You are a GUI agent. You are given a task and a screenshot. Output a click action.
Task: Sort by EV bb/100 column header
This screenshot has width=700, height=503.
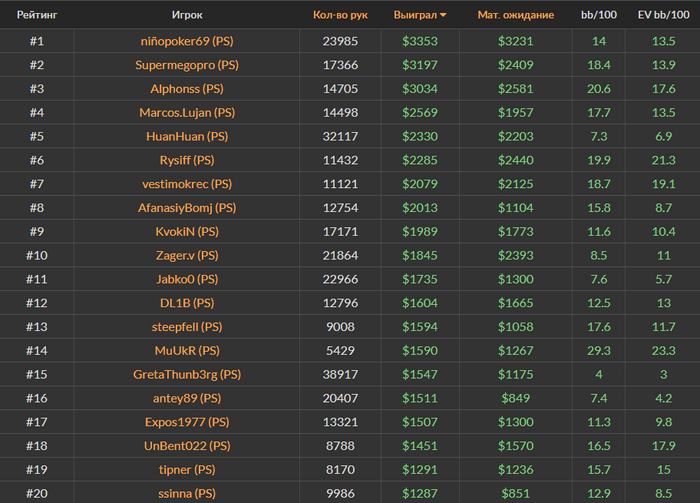662,16
